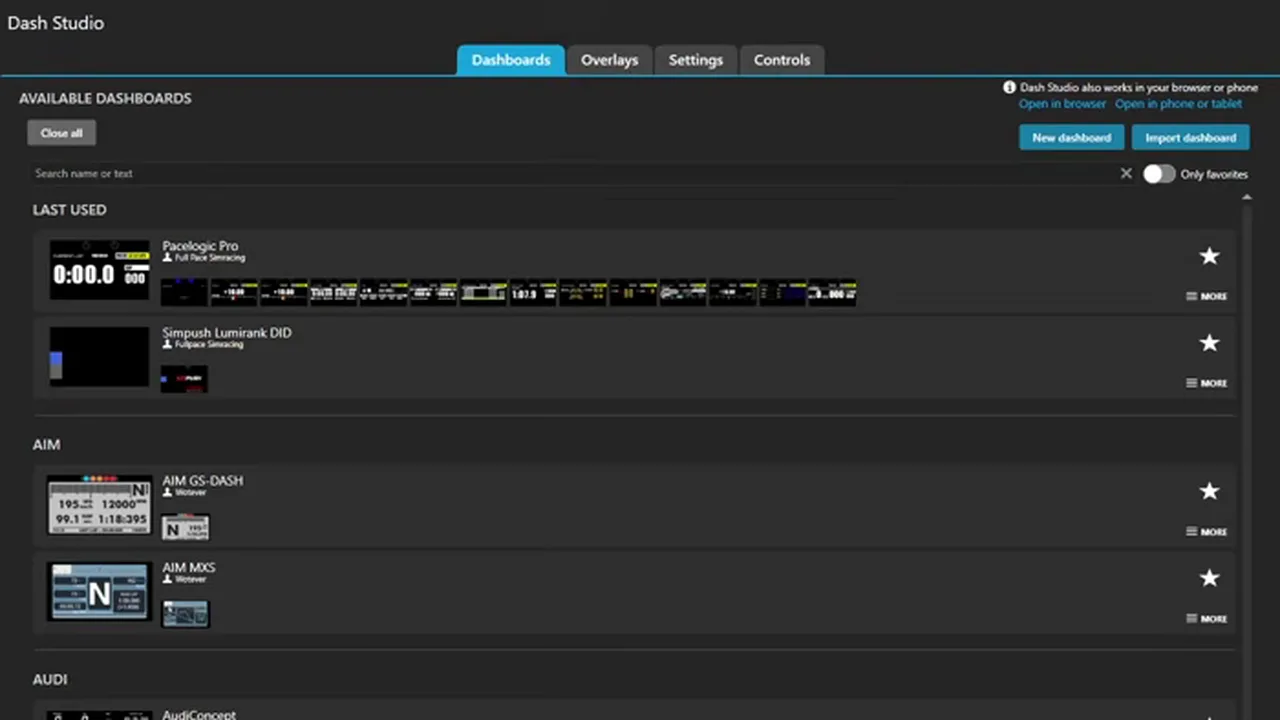Clear the search box with X icon
Image resolution: width=1280 pixels, height=720 pixels.
click(1126, 173)
